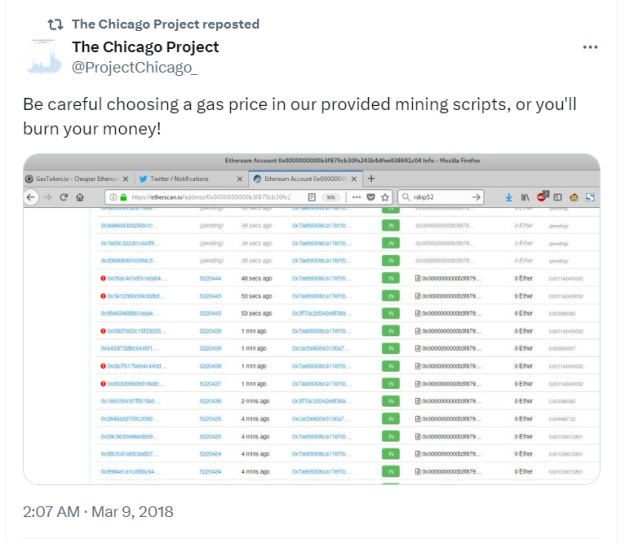Click the downloads arrow icon

click(509, 197)
